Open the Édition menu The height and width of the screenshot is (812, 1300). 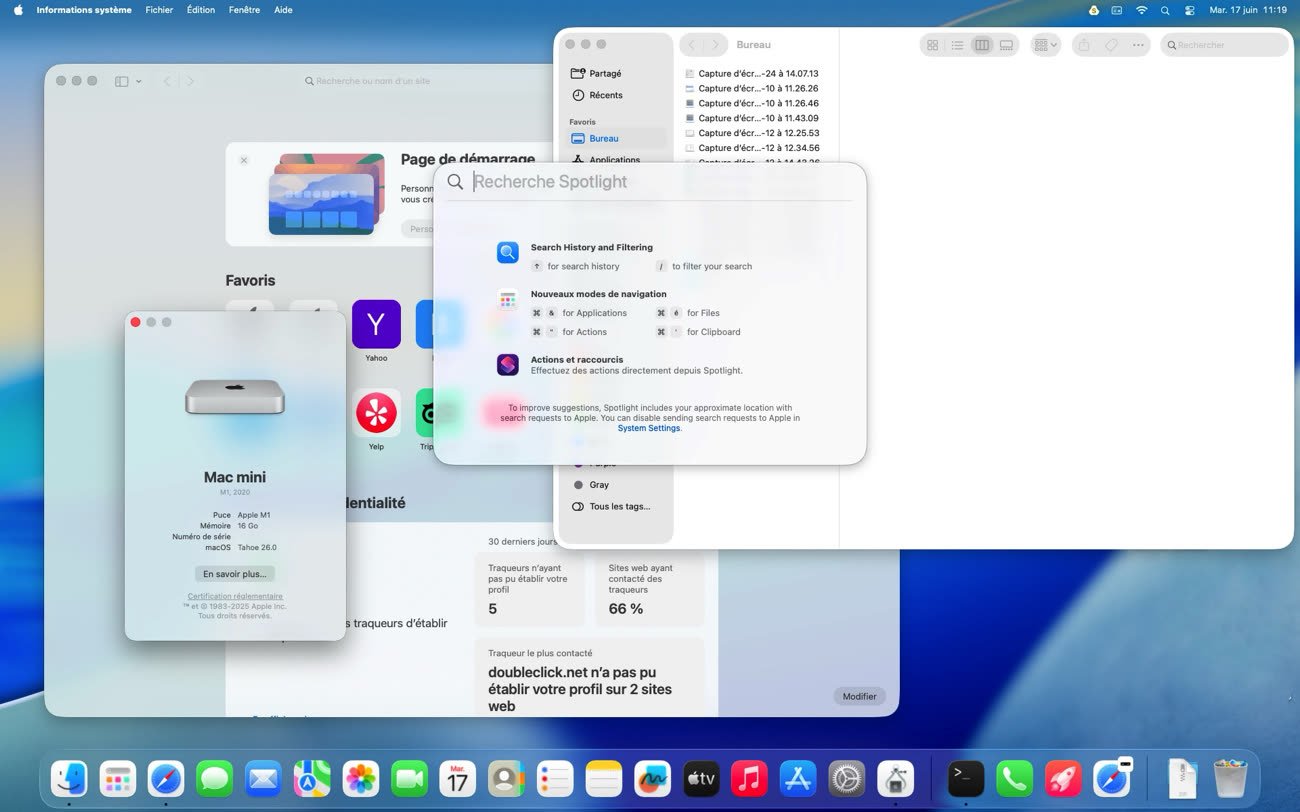201,10
